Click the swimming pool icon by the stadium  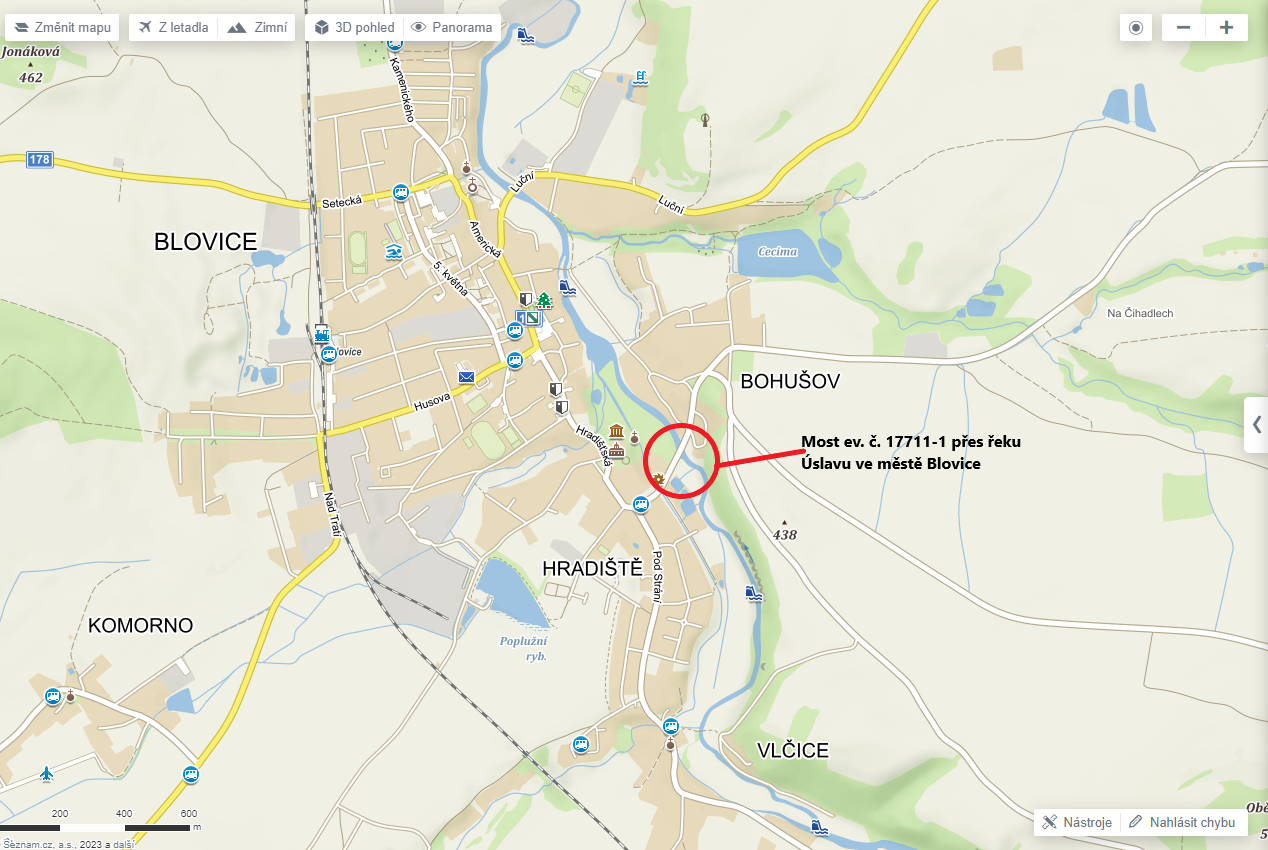click(394, 252)
